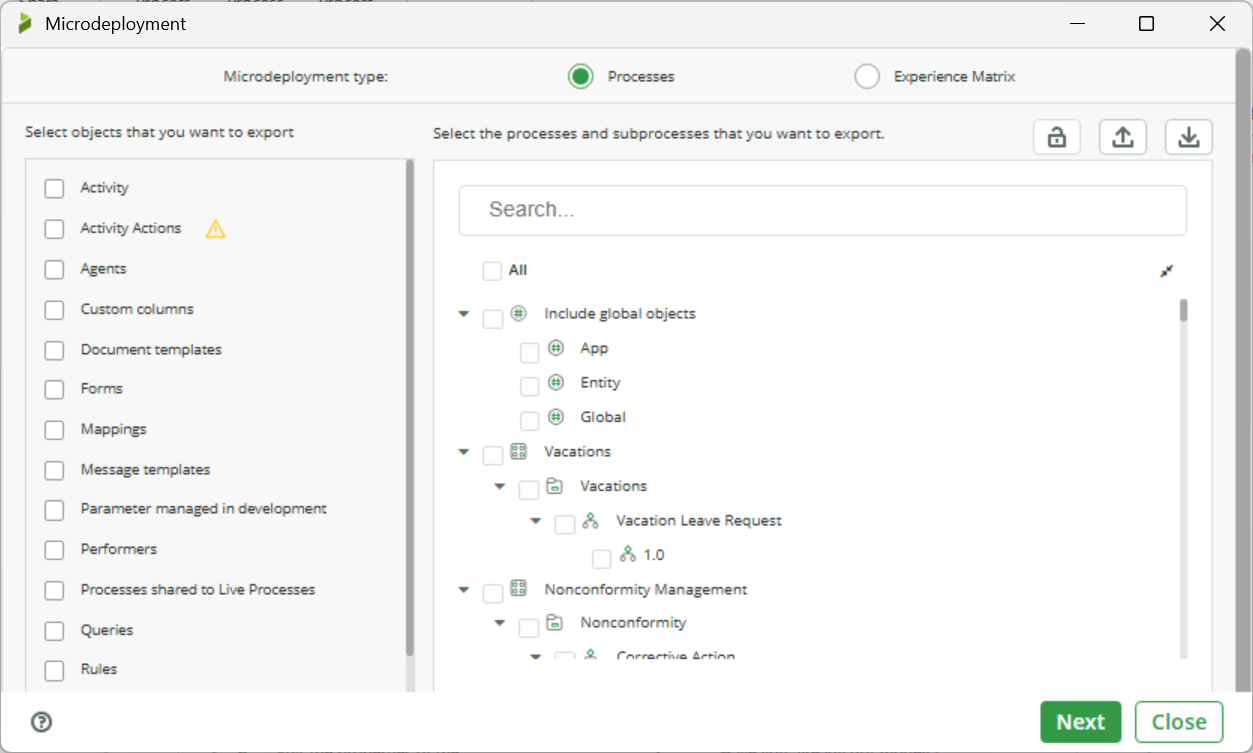Check the Rules checkbox
Viewport: 1253px width, 753px height.
(x=54, y=670)
